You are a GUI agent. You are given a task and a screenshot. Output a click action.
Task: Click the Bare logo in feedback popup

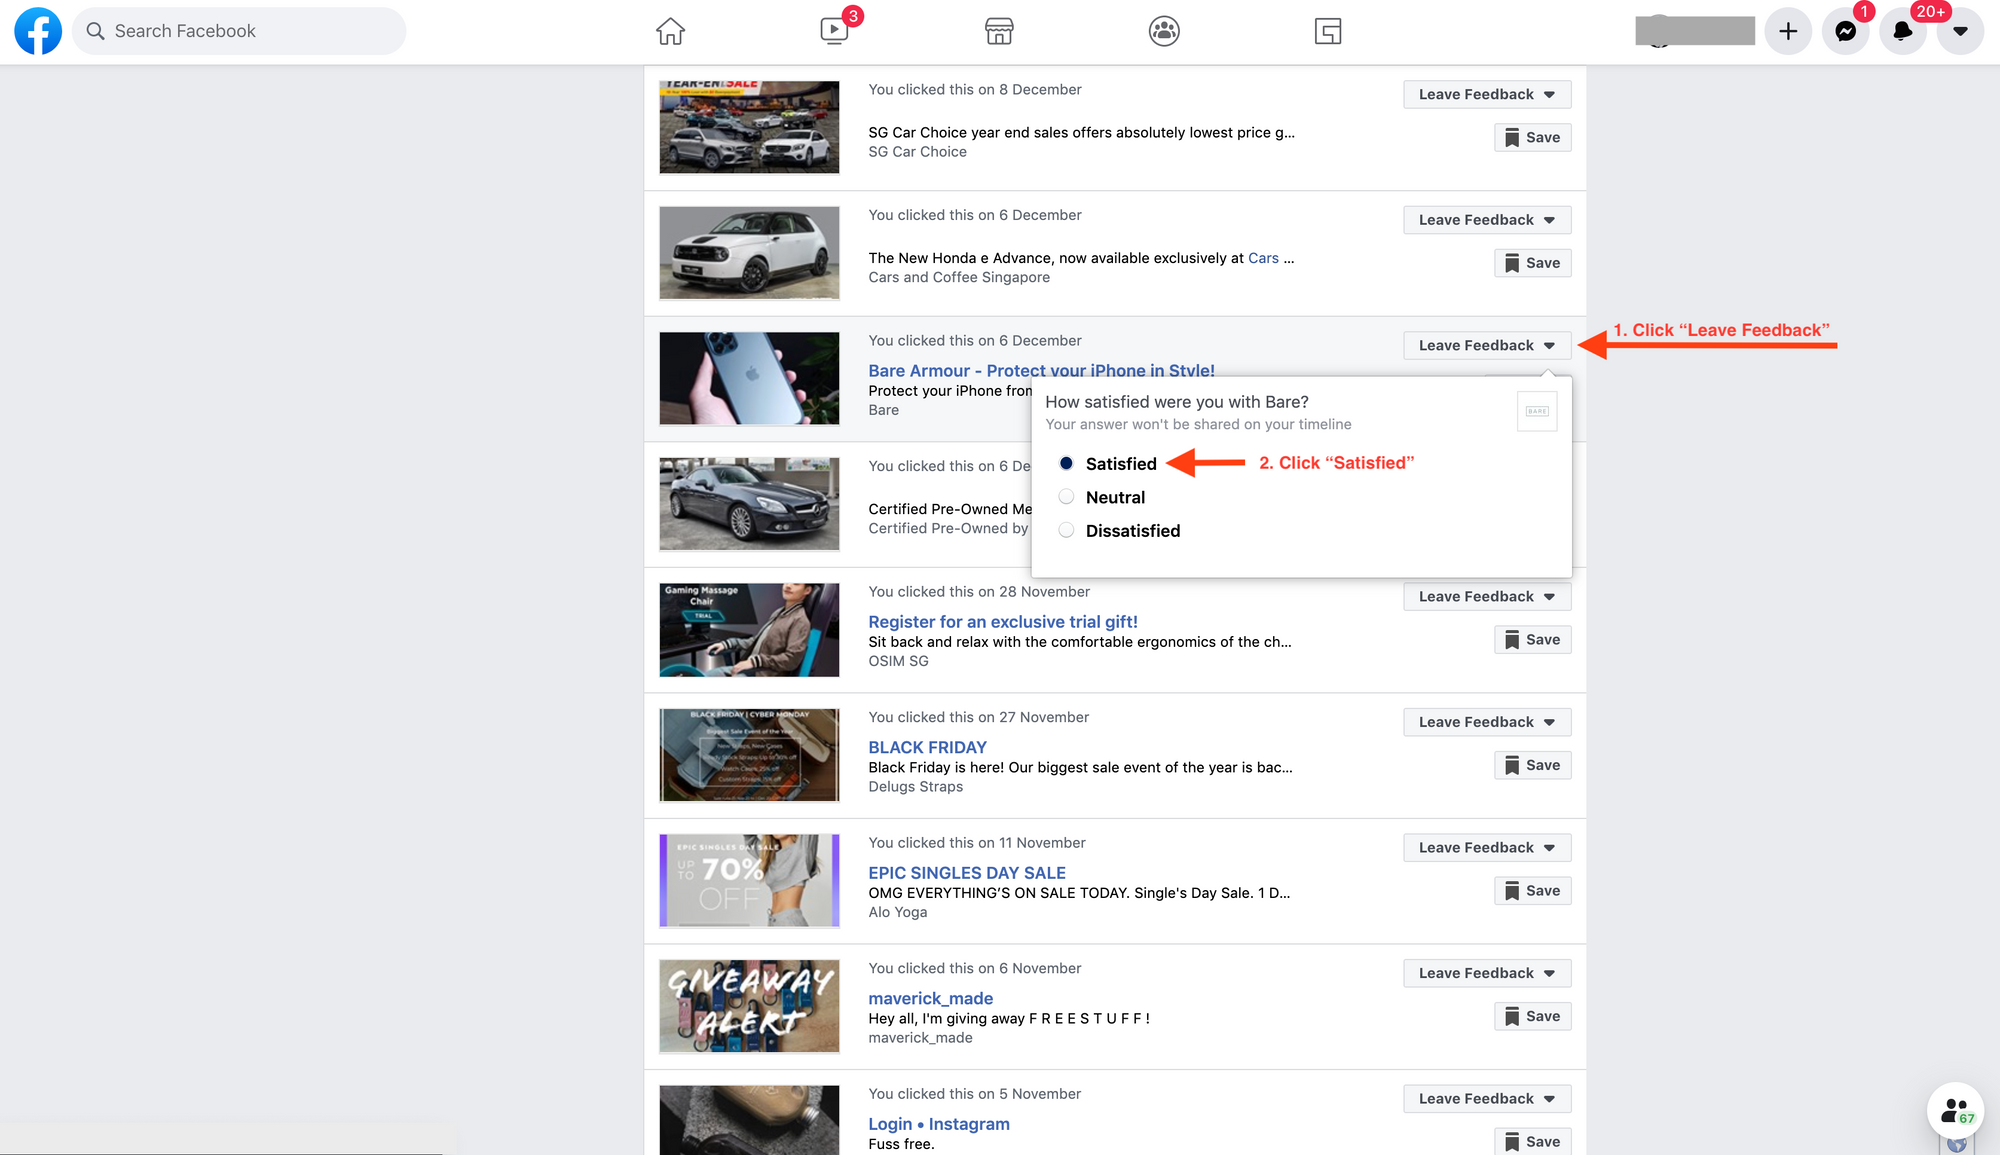pyautogui.click(x=1537, y=411)
